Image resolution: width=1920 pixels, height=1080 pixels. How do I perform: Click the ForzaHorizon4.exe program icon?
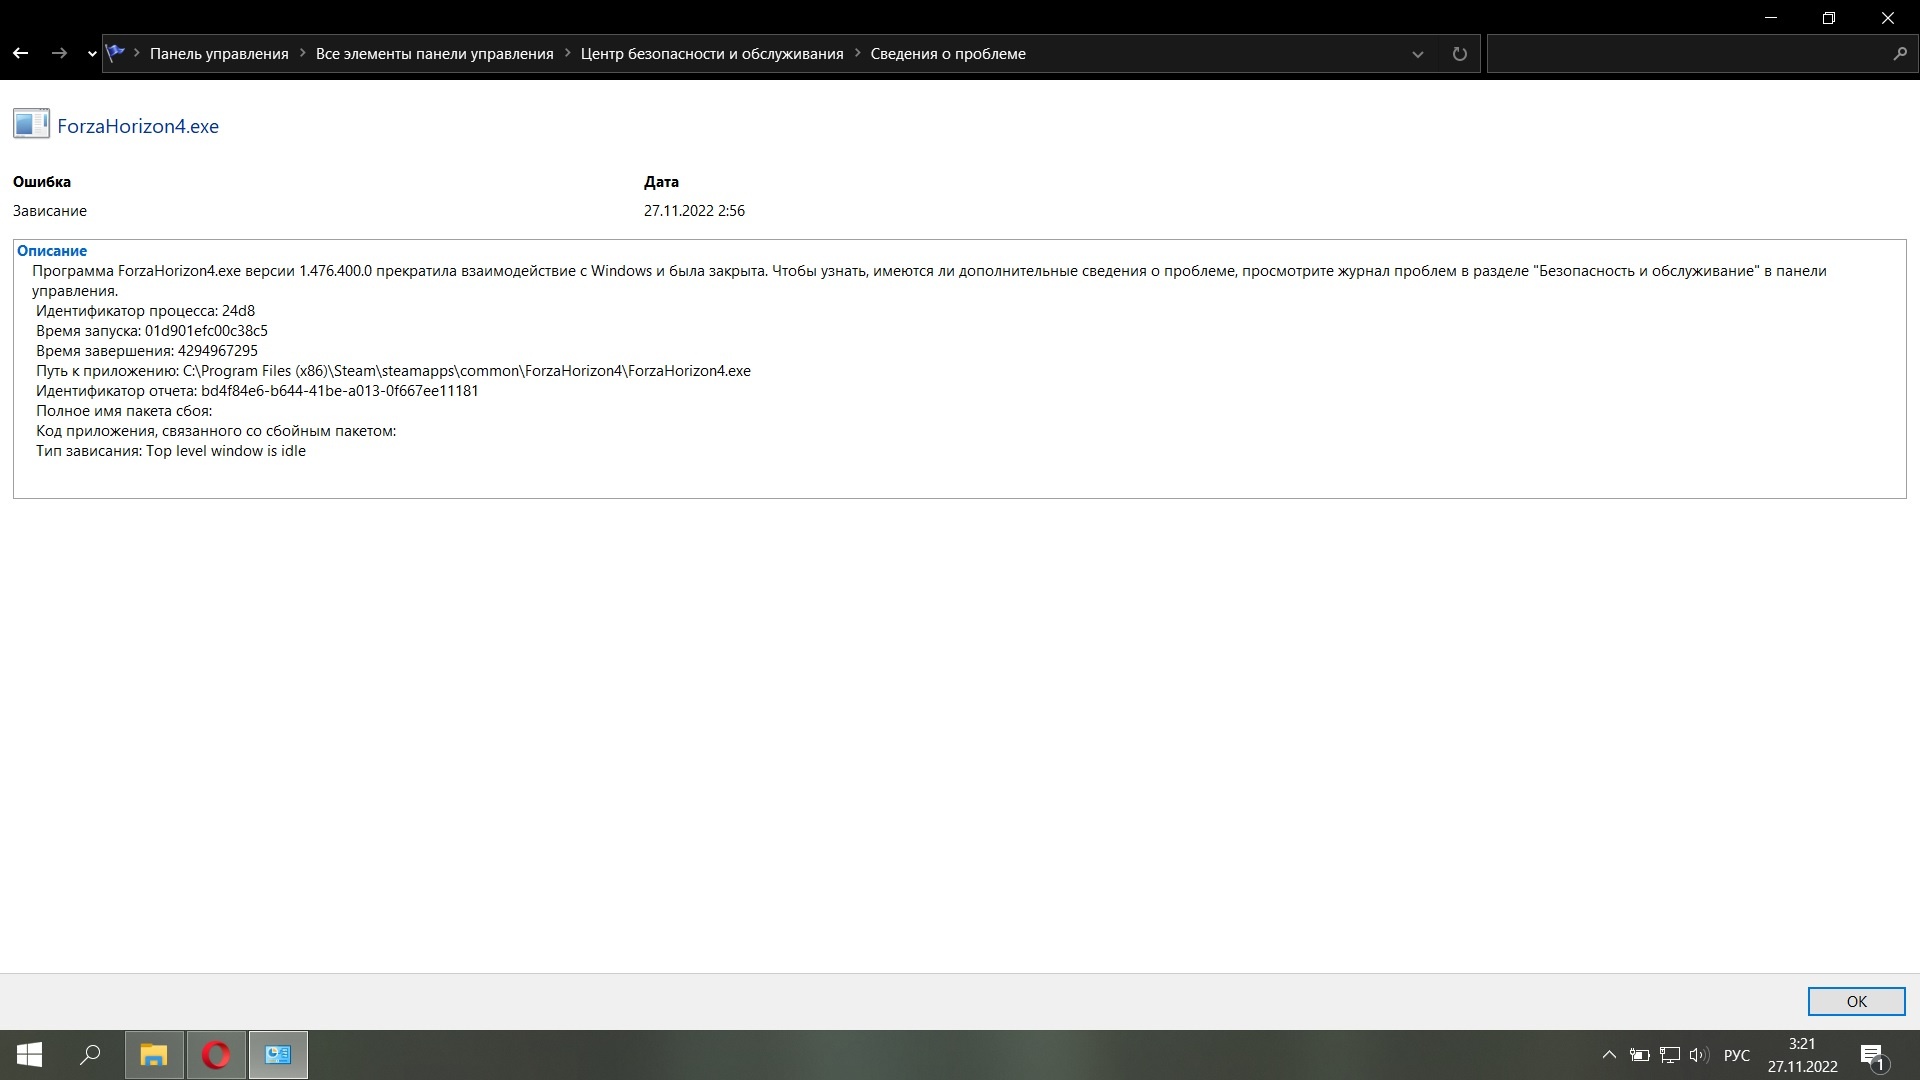tap(31, 124)
